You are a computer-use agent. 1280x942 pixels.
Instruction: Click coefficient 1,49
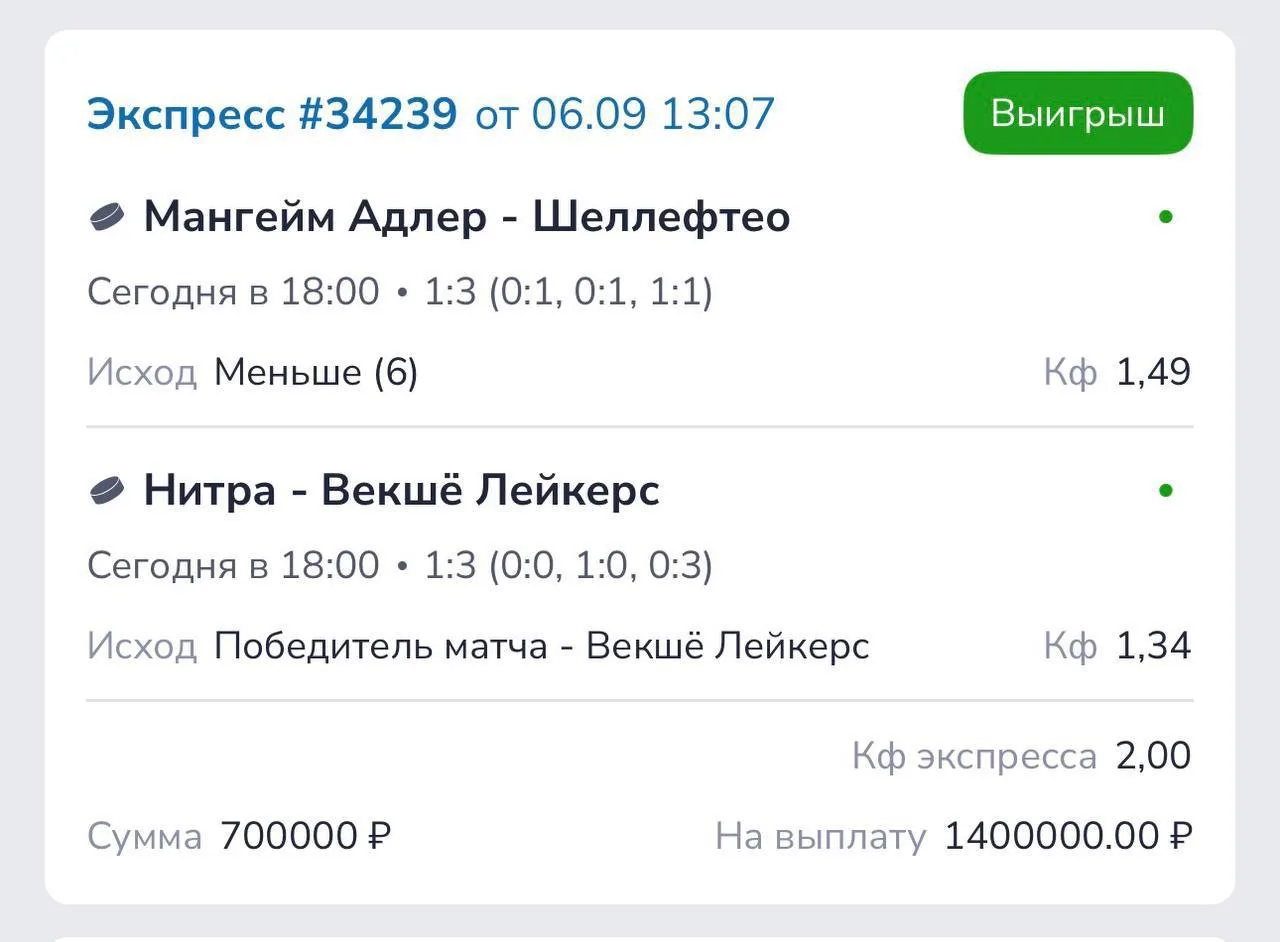coord(1154,373)
